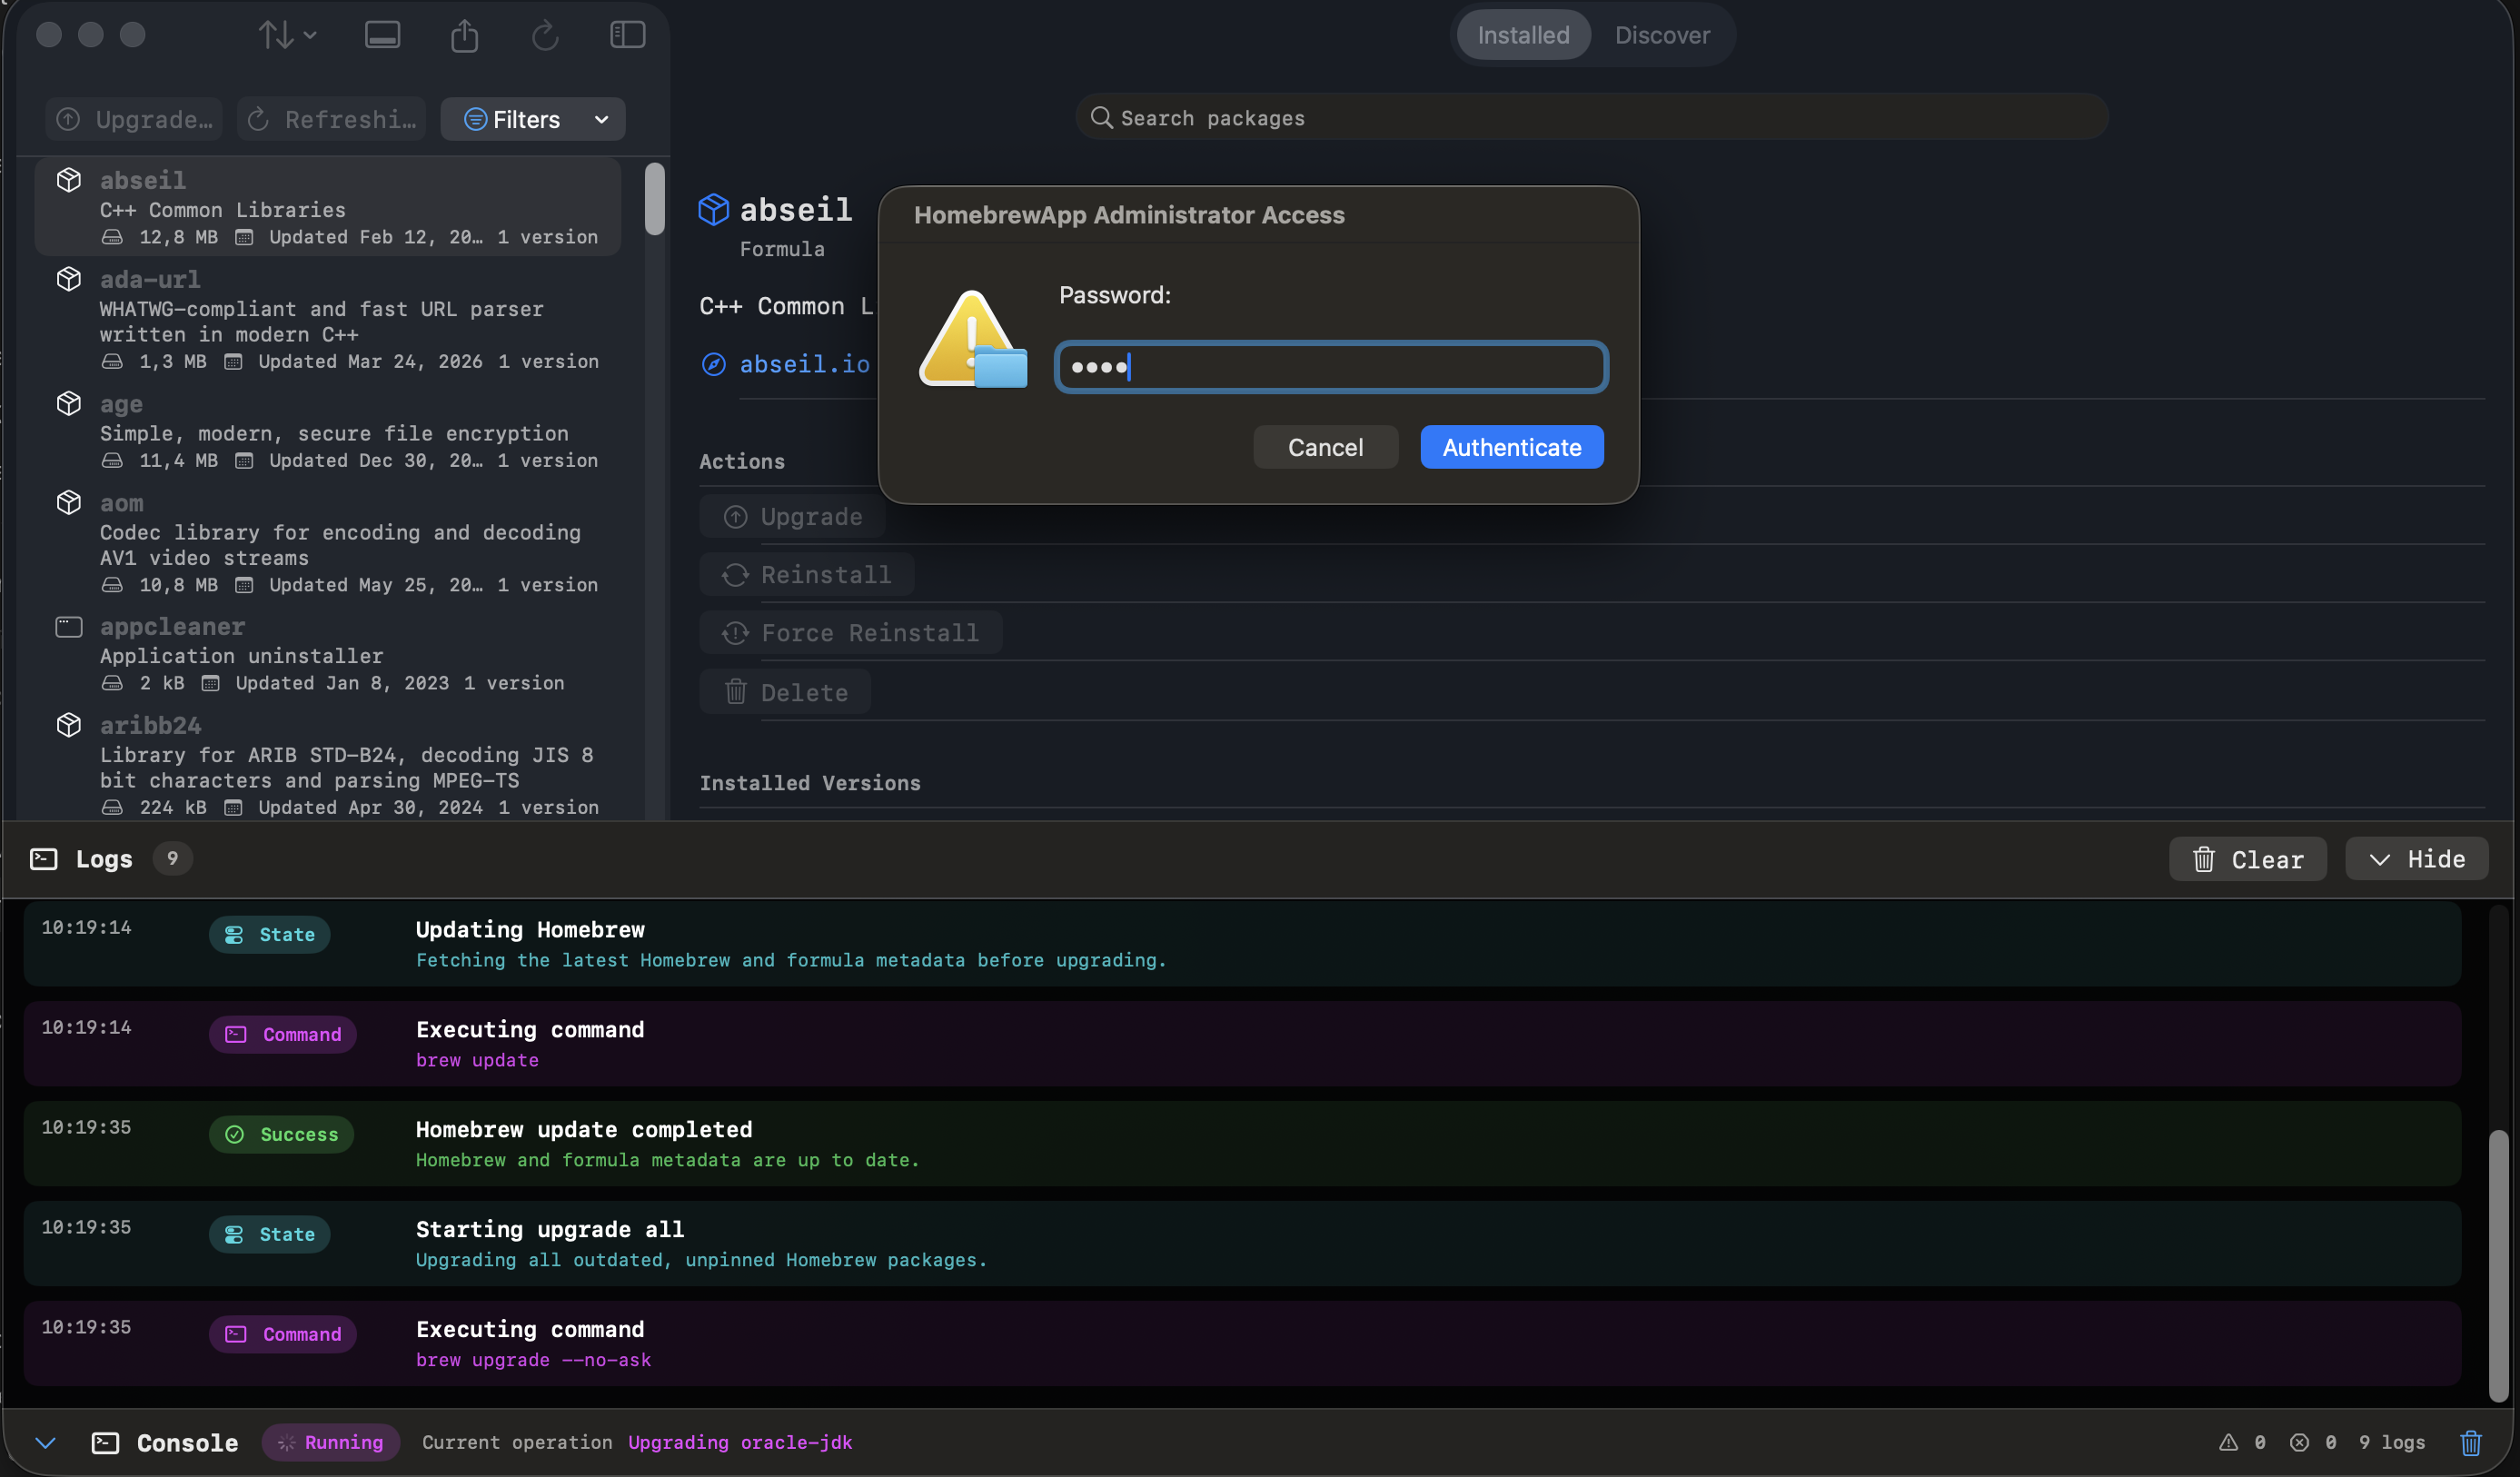Click the Logs terminal icon

(x=44, y=859)
